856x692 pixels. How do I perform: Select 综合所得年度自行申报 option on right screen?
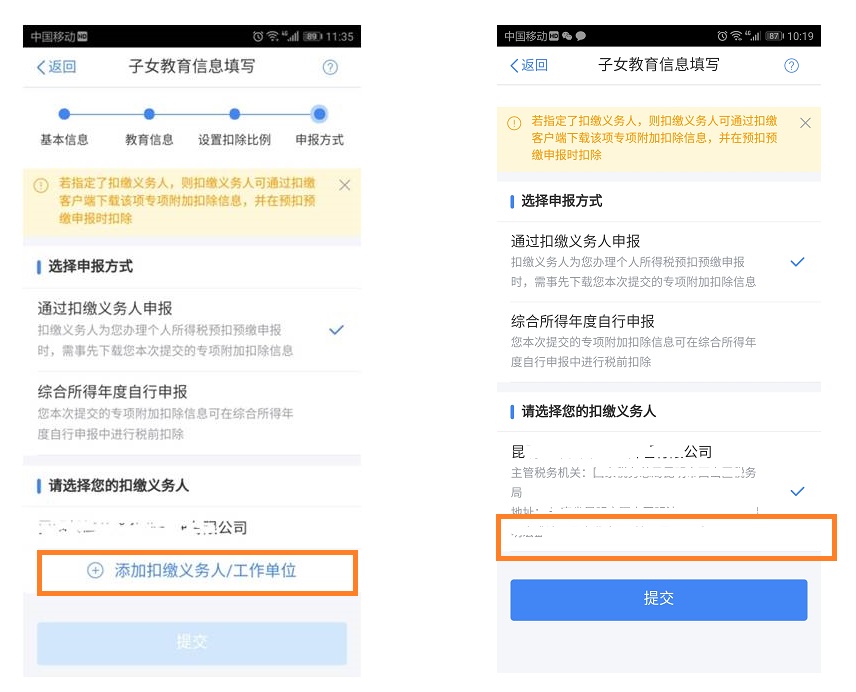(x=658, y=342)
